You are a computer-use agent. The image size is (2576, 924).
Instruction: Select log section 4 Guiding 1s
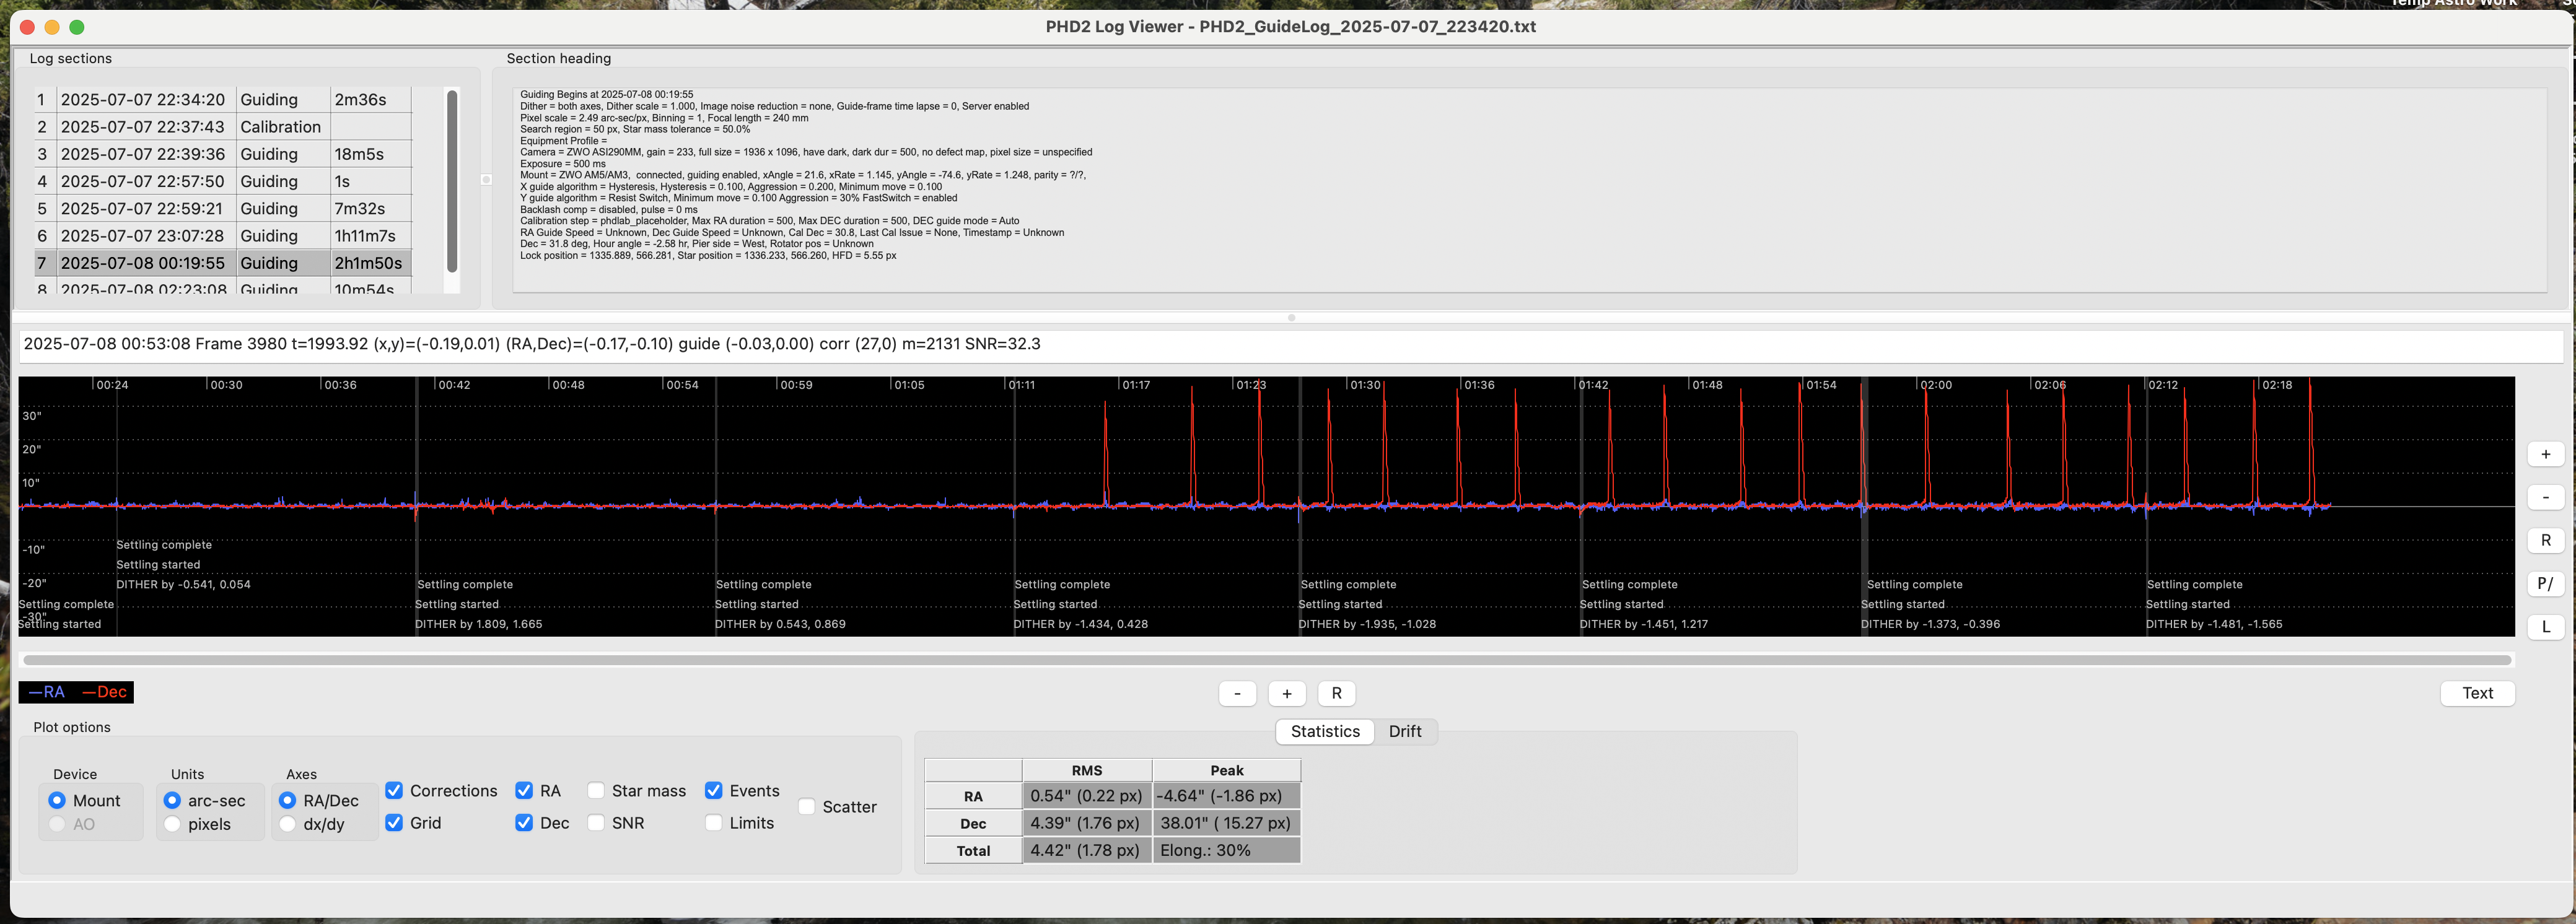pyautogui.click(x=222, y=181)
